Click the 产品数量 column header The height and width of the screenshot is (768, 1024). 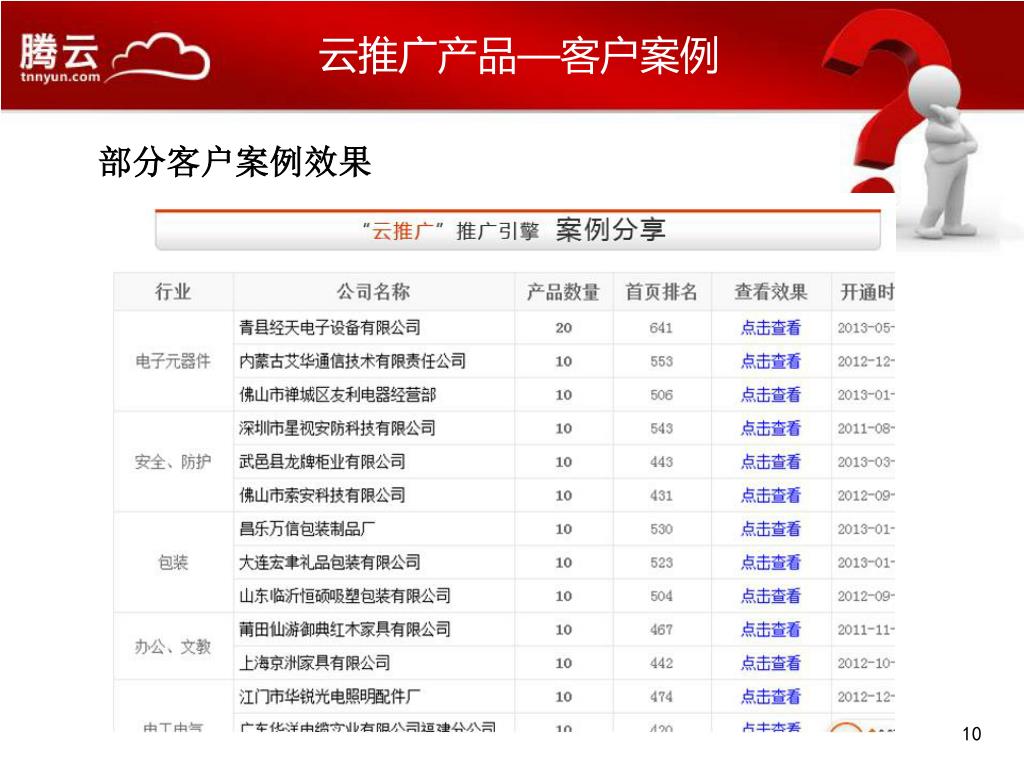(x=564, y=292)
